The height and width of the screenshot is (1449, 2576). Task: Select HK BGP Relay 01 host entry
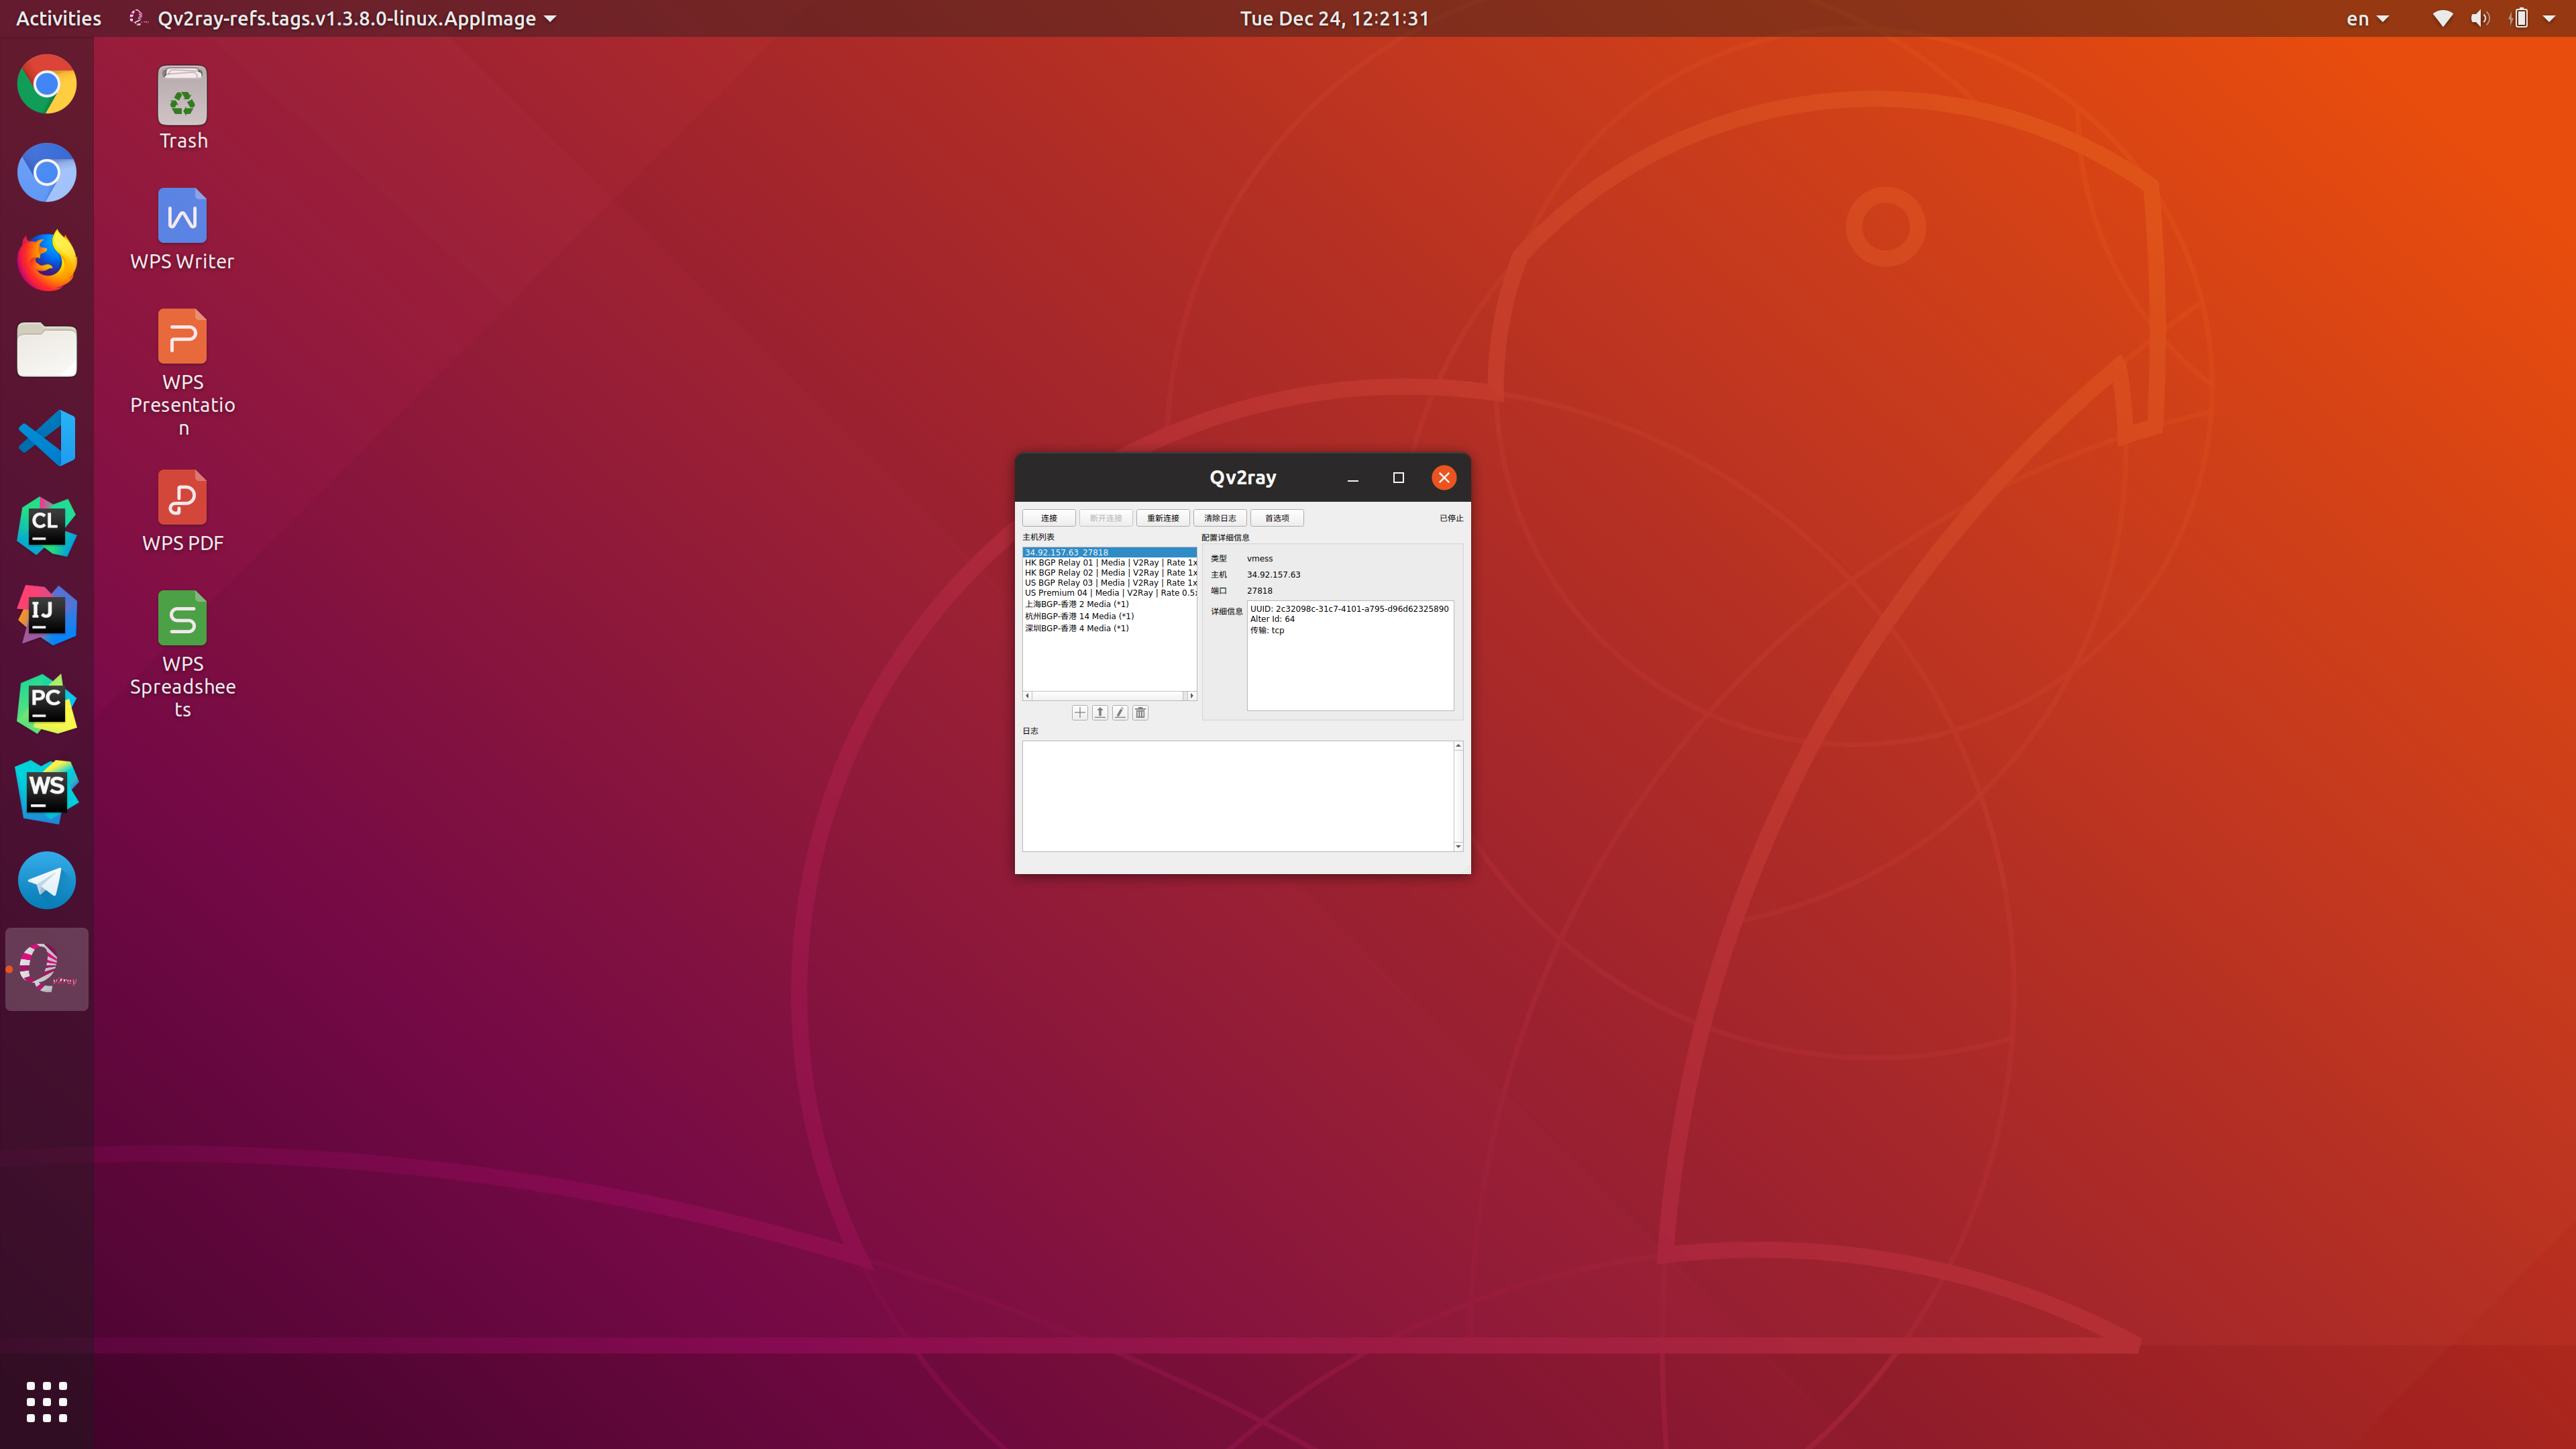tap(1109, 562)
